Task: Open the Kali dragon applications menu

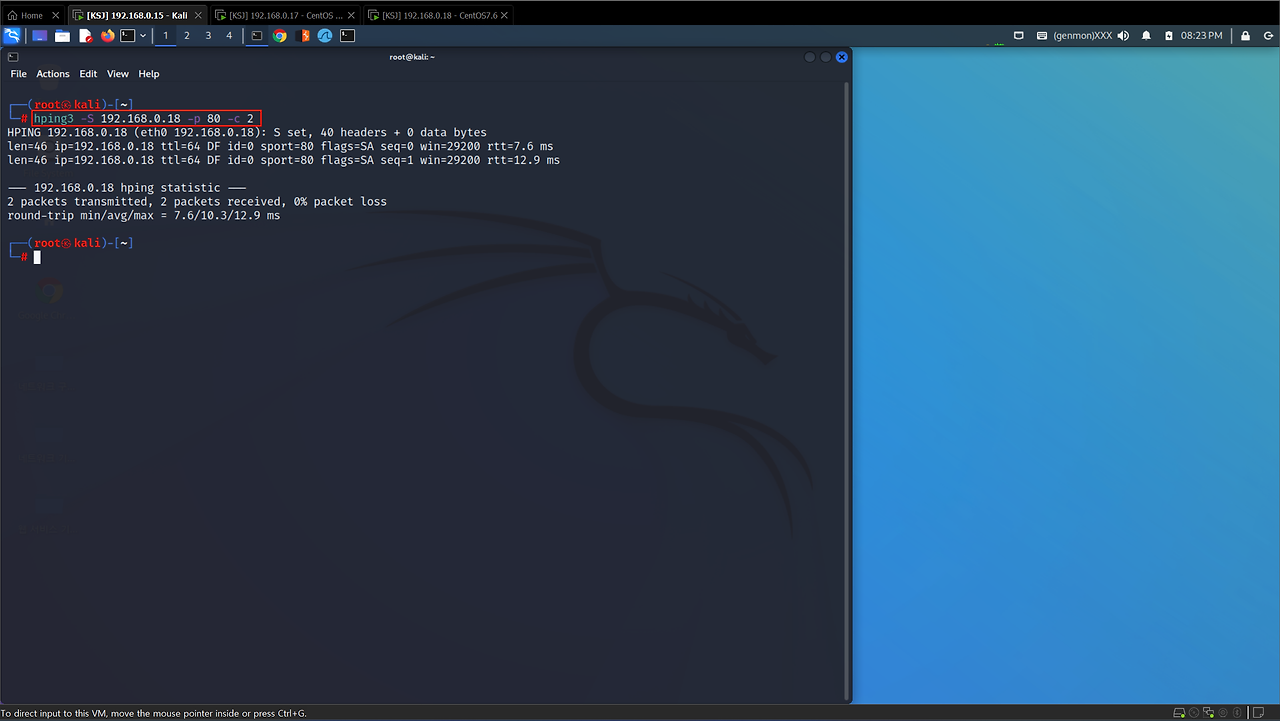Action: 12,36
